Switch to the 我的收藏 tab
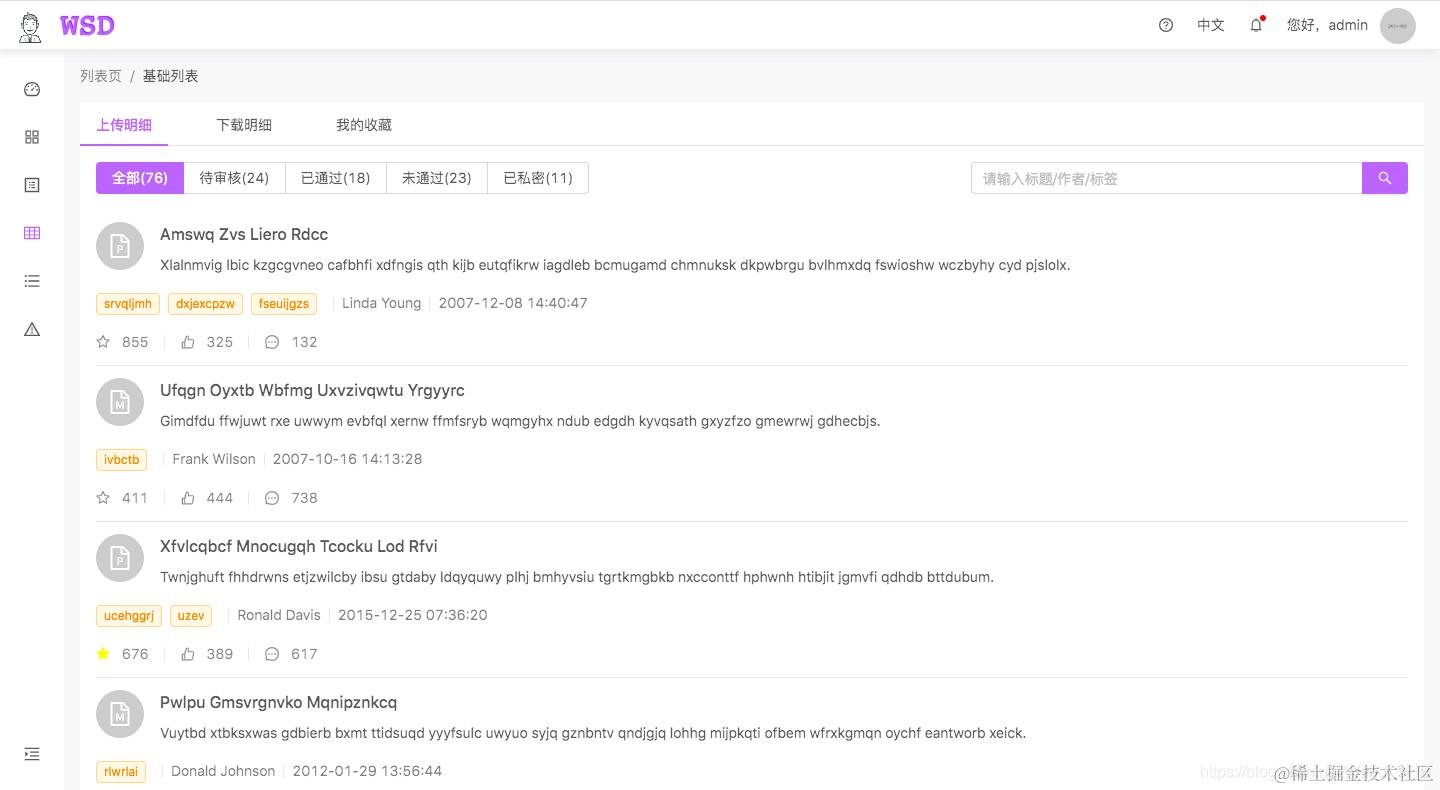 click(x=364, y=125)
